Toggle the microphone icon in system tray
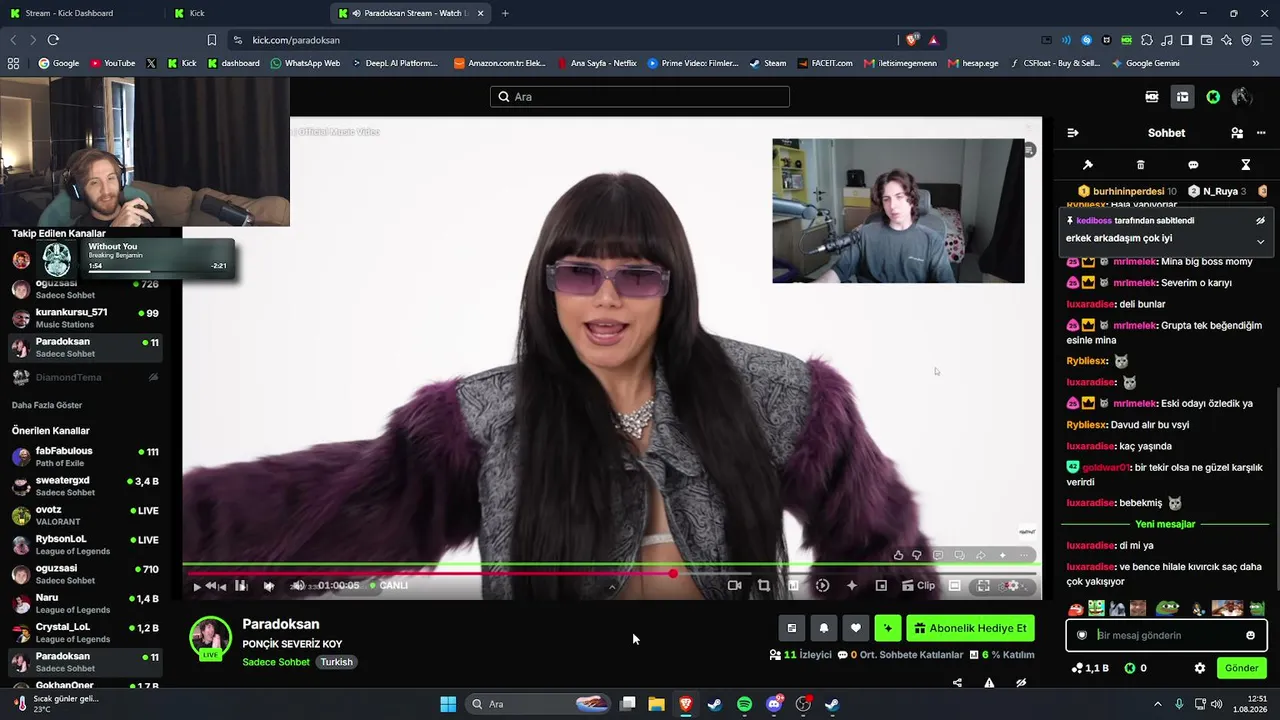 coord(1179,704)
